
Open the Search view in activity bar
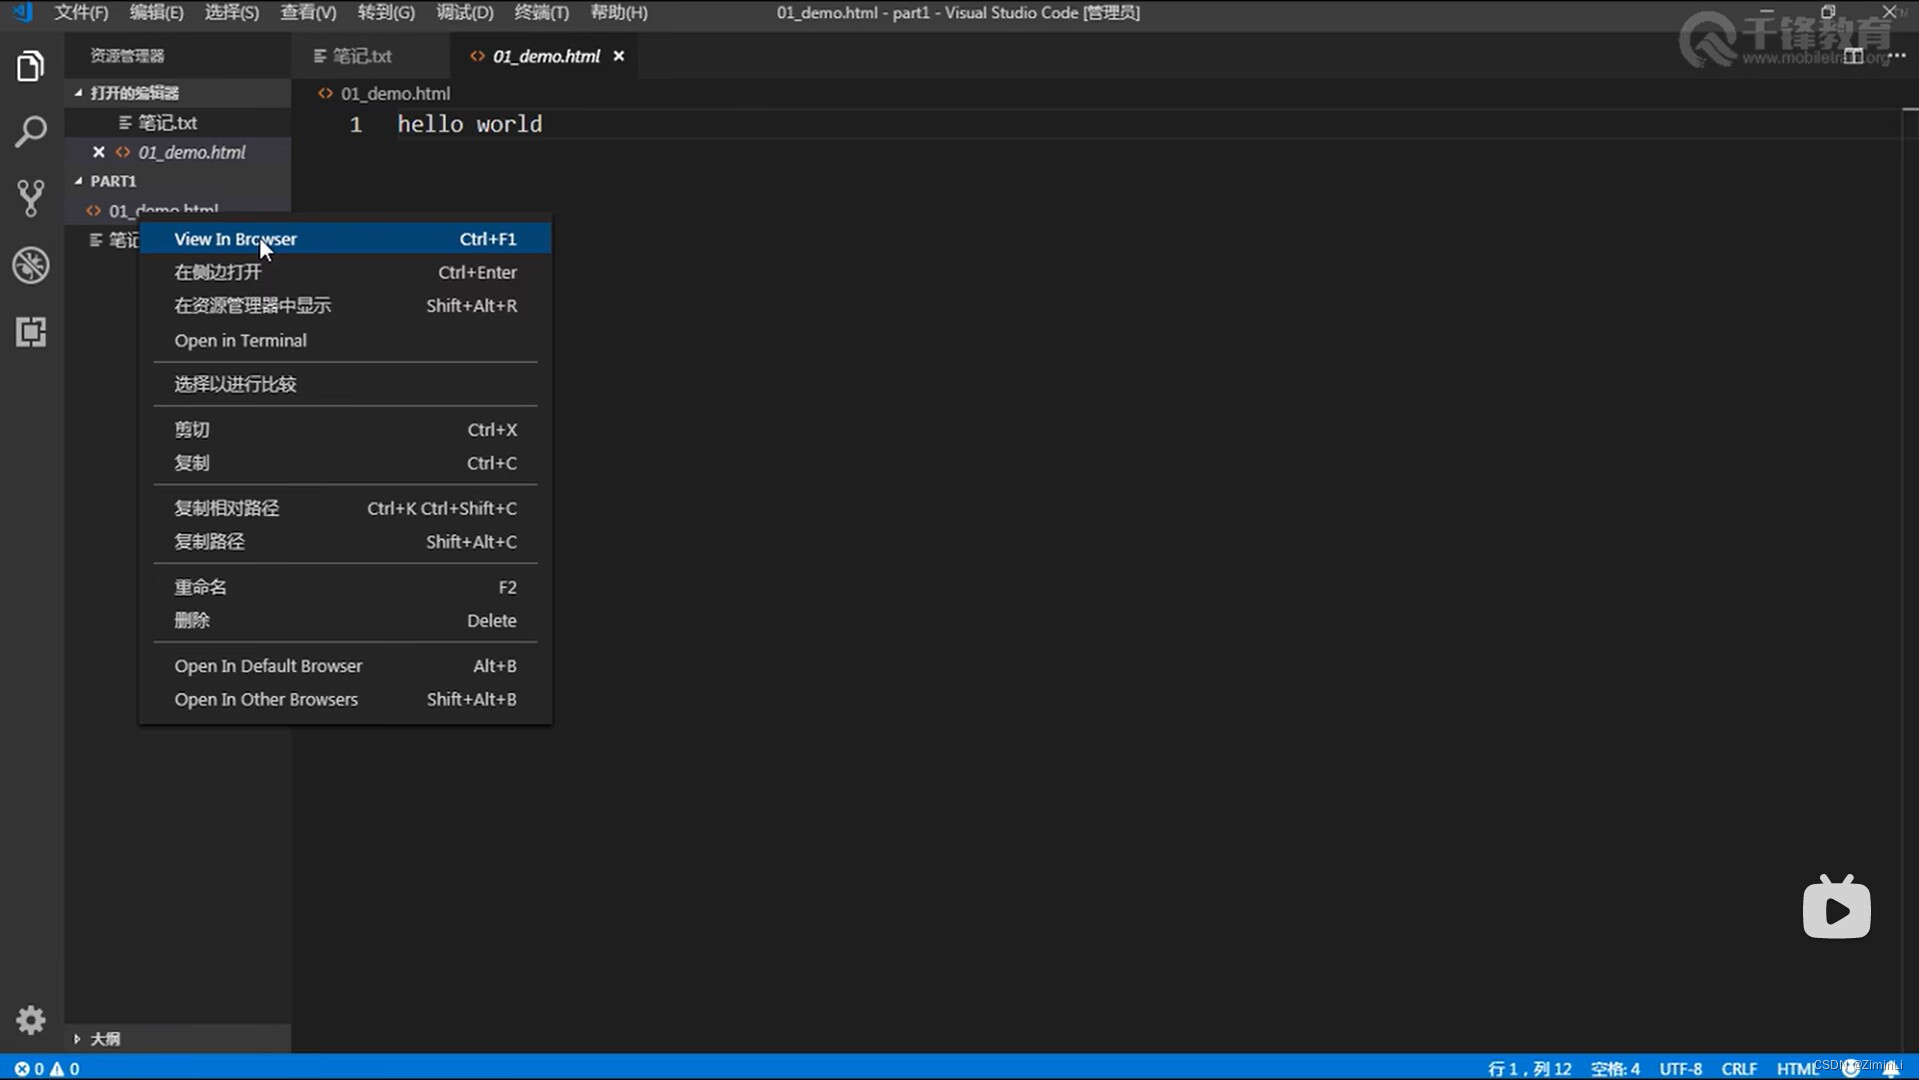coord(31,132)
